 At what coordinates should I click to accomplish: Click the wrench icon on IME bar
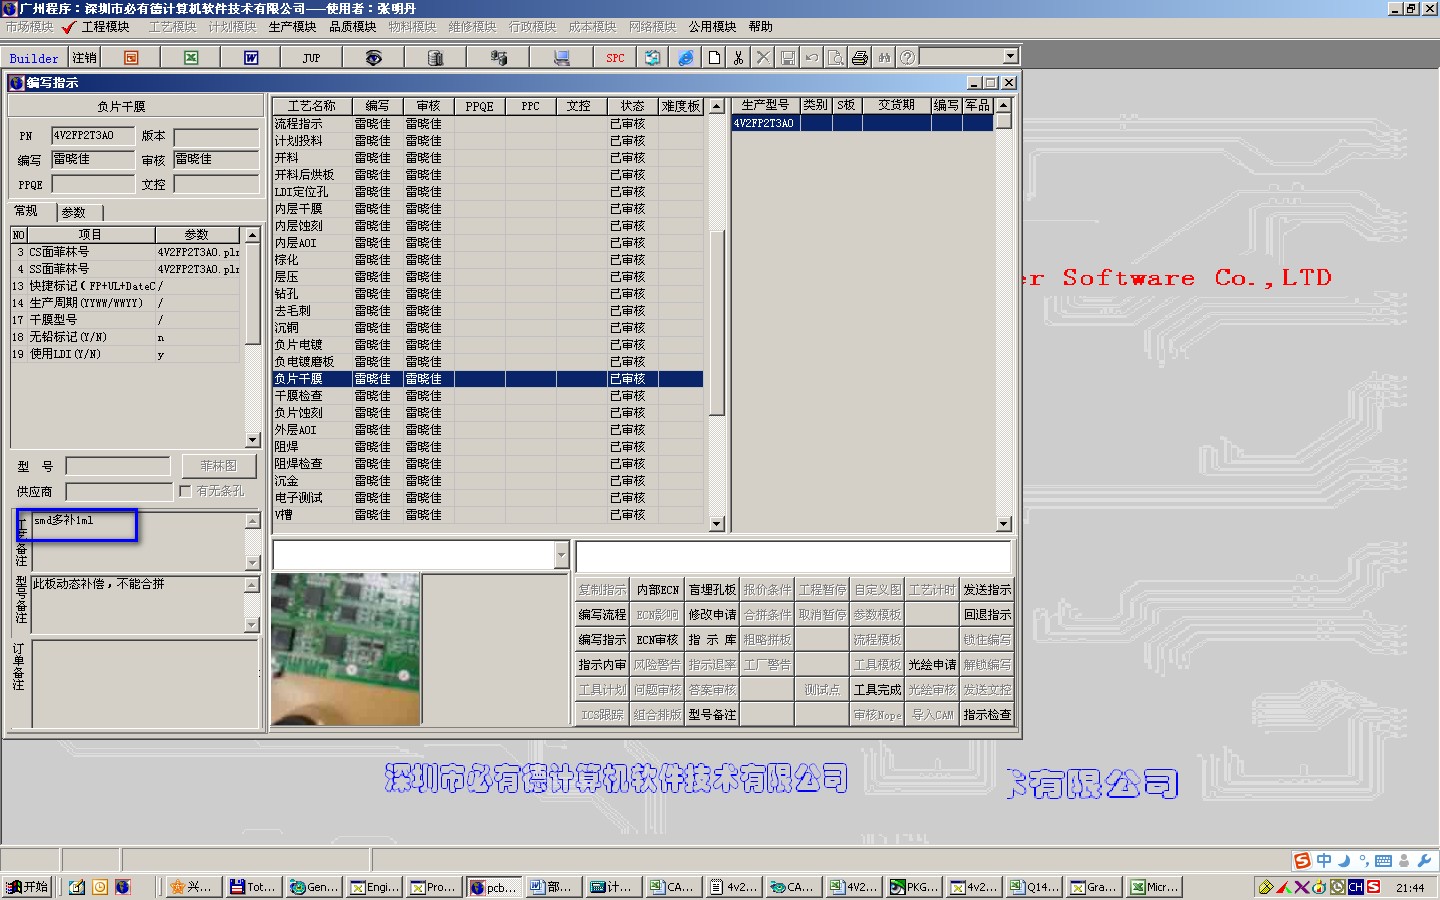[x=1424, y=861]
